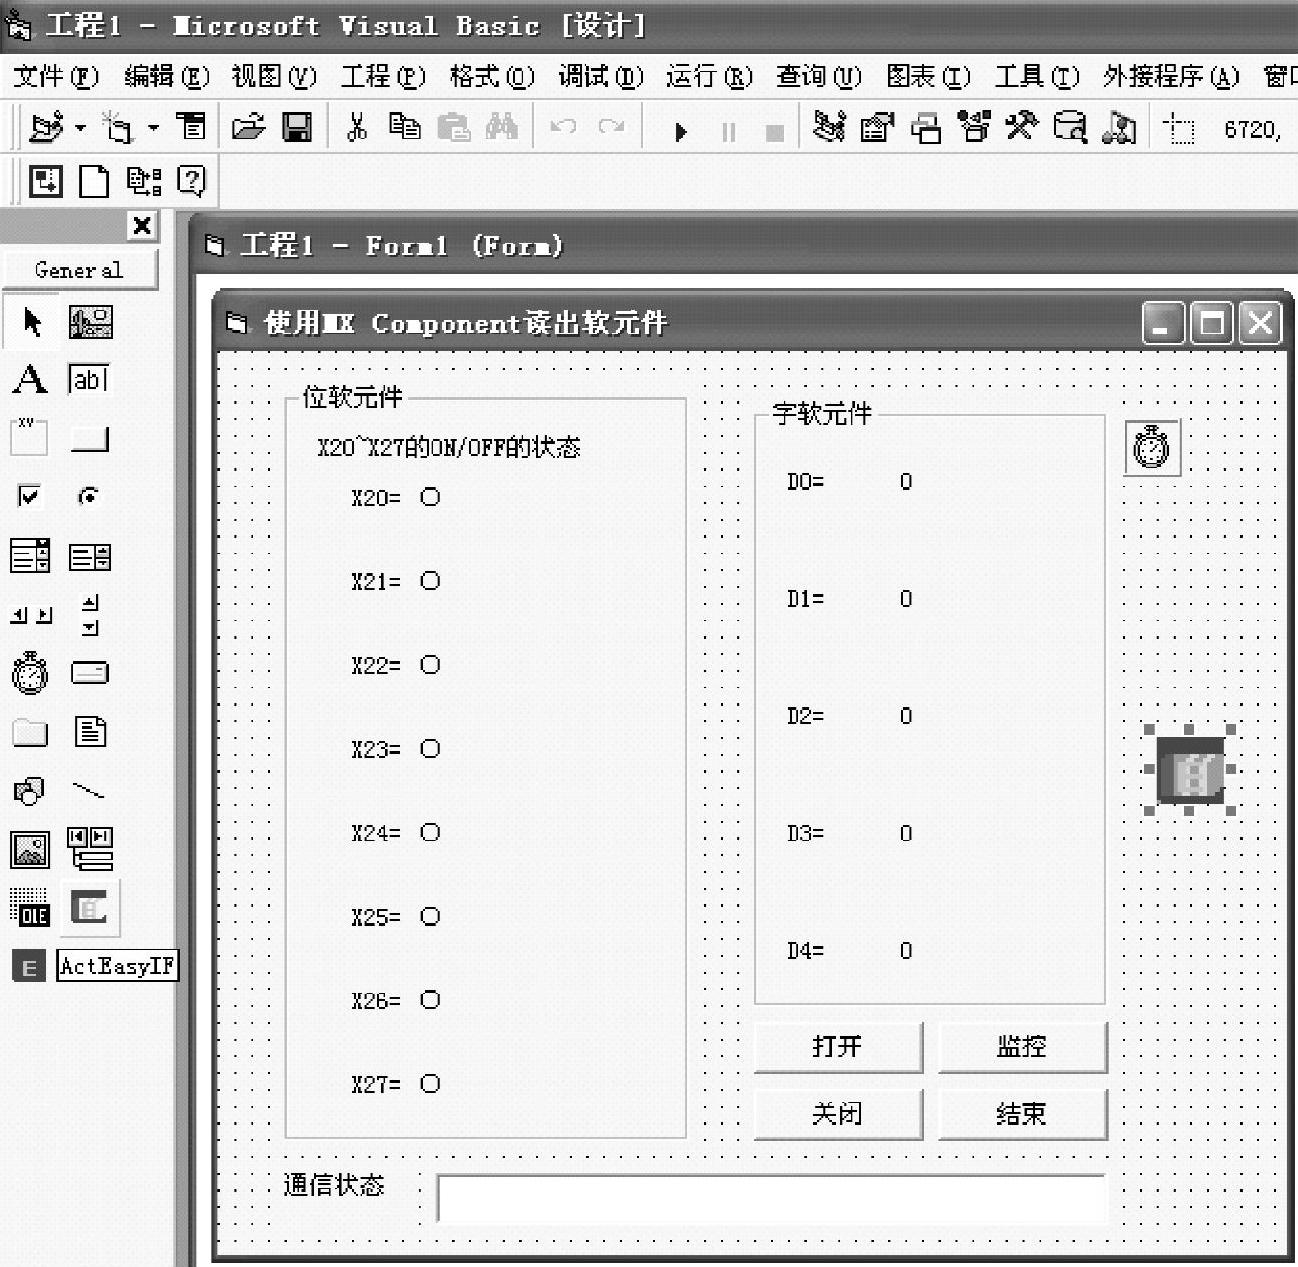1298x1267 pixels.
Task: Click the Cut scissors icon
Action: [356, 127]
